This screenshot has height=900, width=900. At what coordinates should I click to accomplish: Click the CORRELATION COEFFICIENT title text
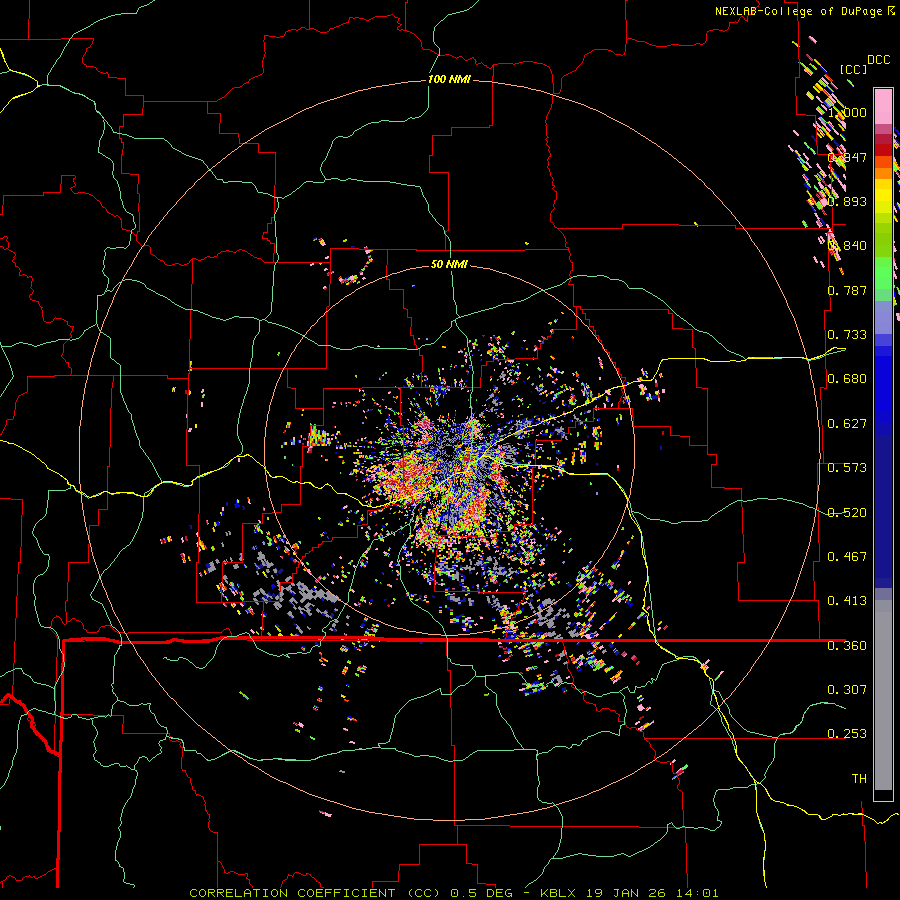click(292, 893)
